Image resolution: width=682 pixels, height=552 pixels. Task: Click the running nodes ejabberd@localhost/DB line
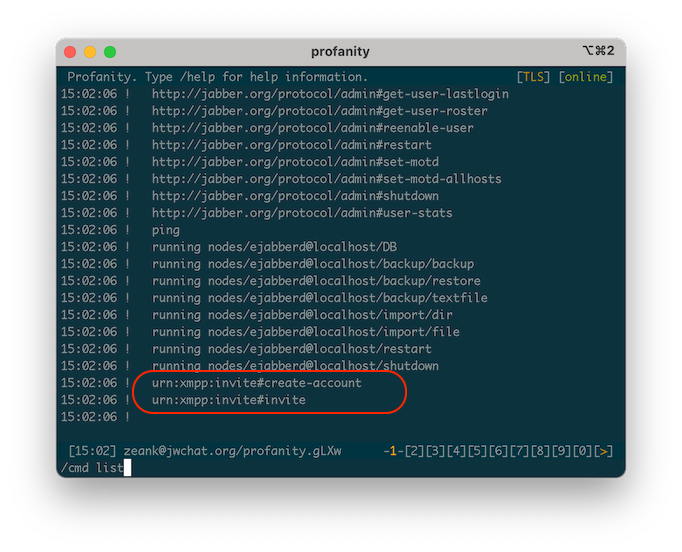click(x=274, y=247)
